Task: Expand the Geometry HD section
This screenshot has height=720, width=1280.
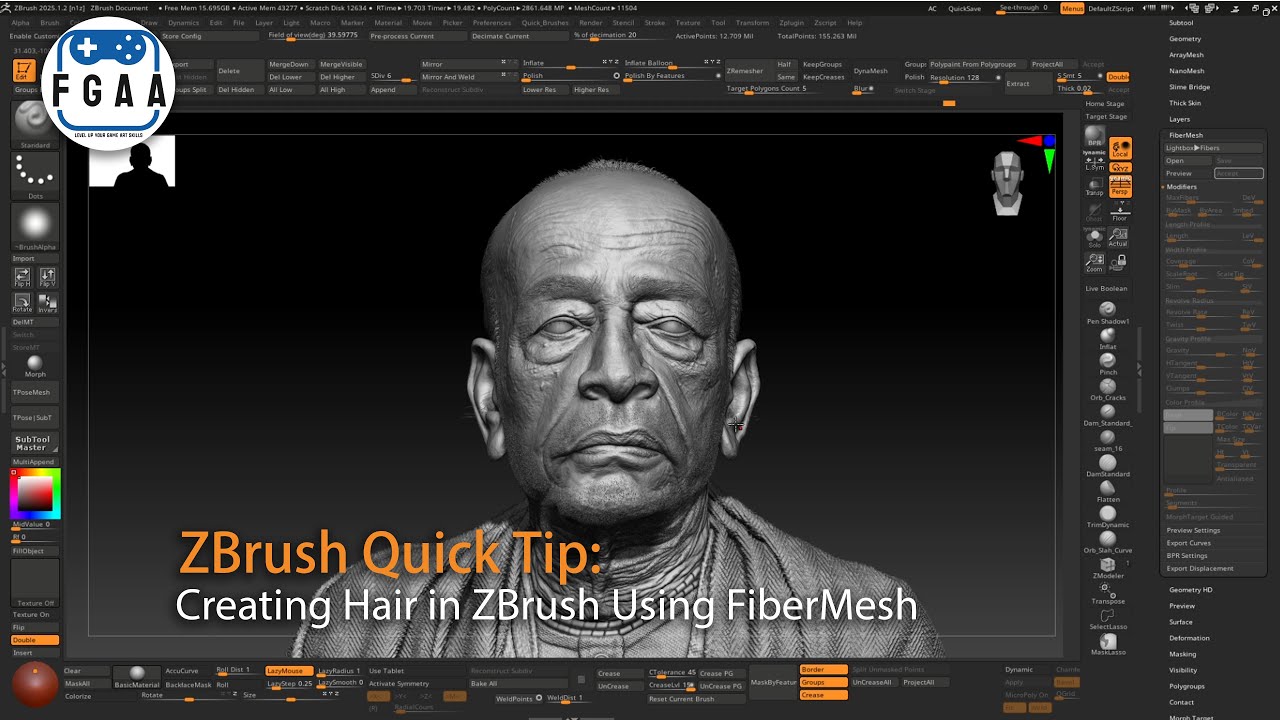Action: click(1191, 590)
